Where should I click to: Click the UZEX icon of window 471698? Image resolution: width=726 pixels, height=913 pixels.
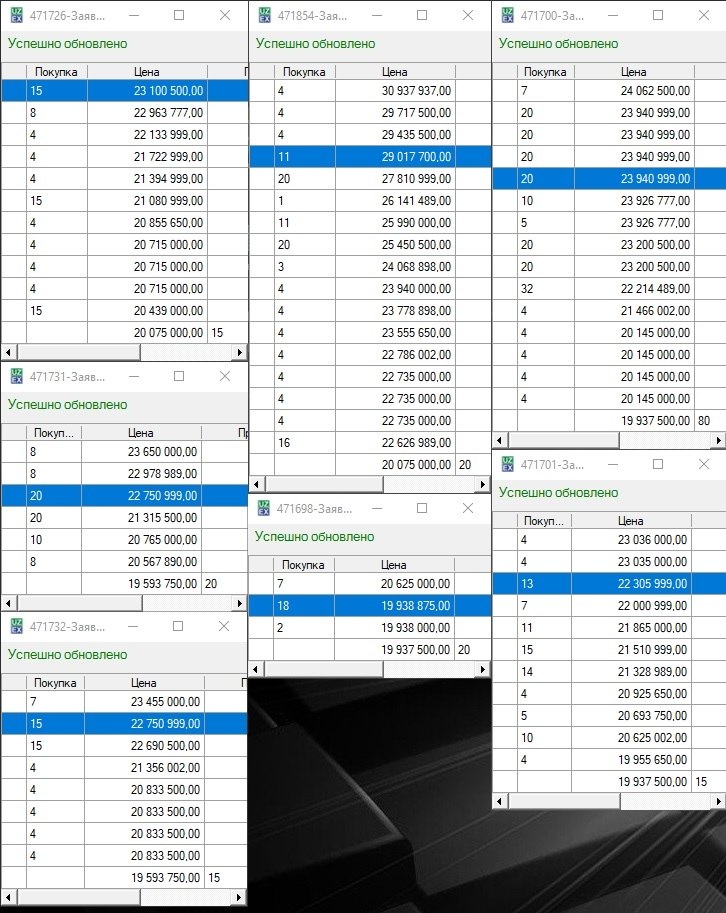(x=264, y=509)
